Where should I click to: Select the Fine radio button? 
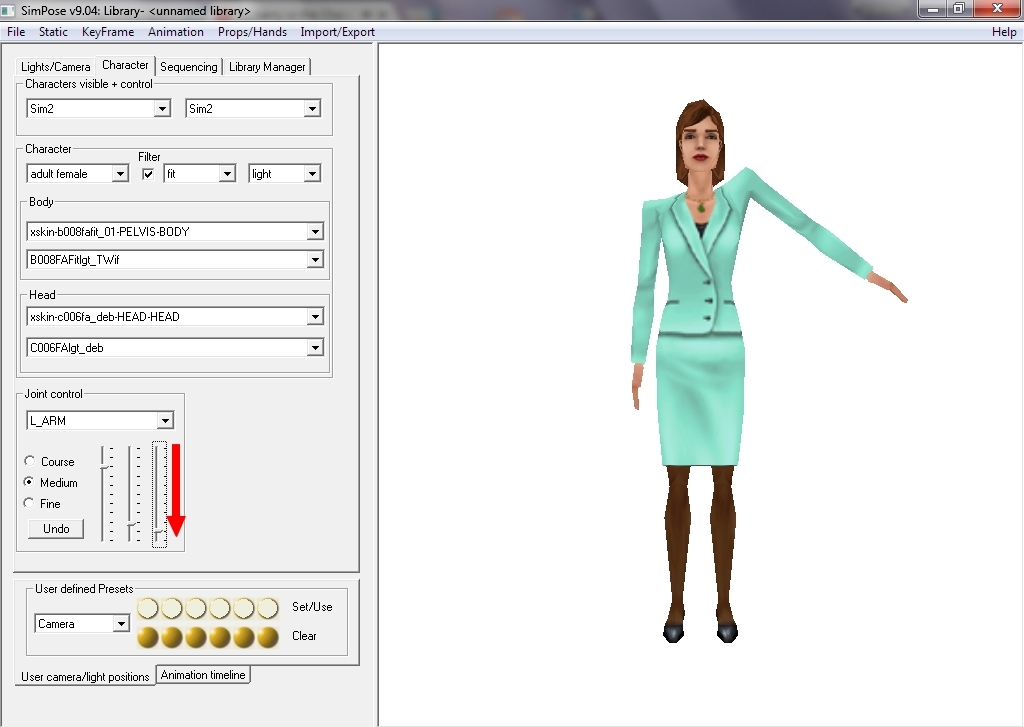tap(30, 504)
